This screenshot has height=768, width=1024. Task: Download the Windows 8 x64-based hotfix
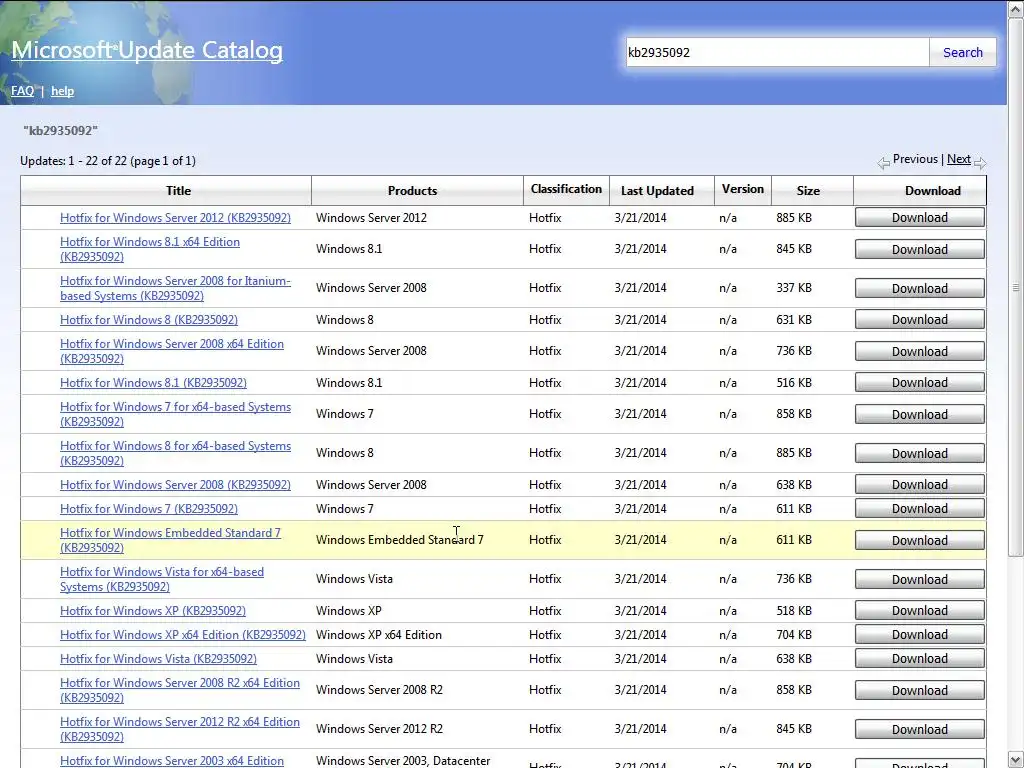coord(920,453)
